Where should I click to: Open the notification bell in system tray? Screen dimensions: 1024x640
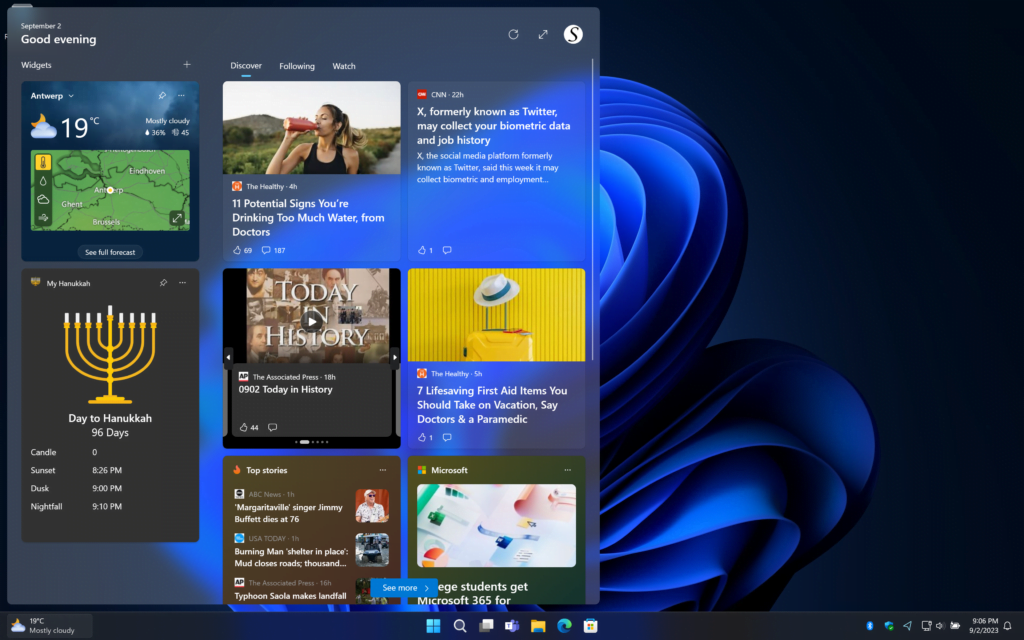(x=1007, y=626)
